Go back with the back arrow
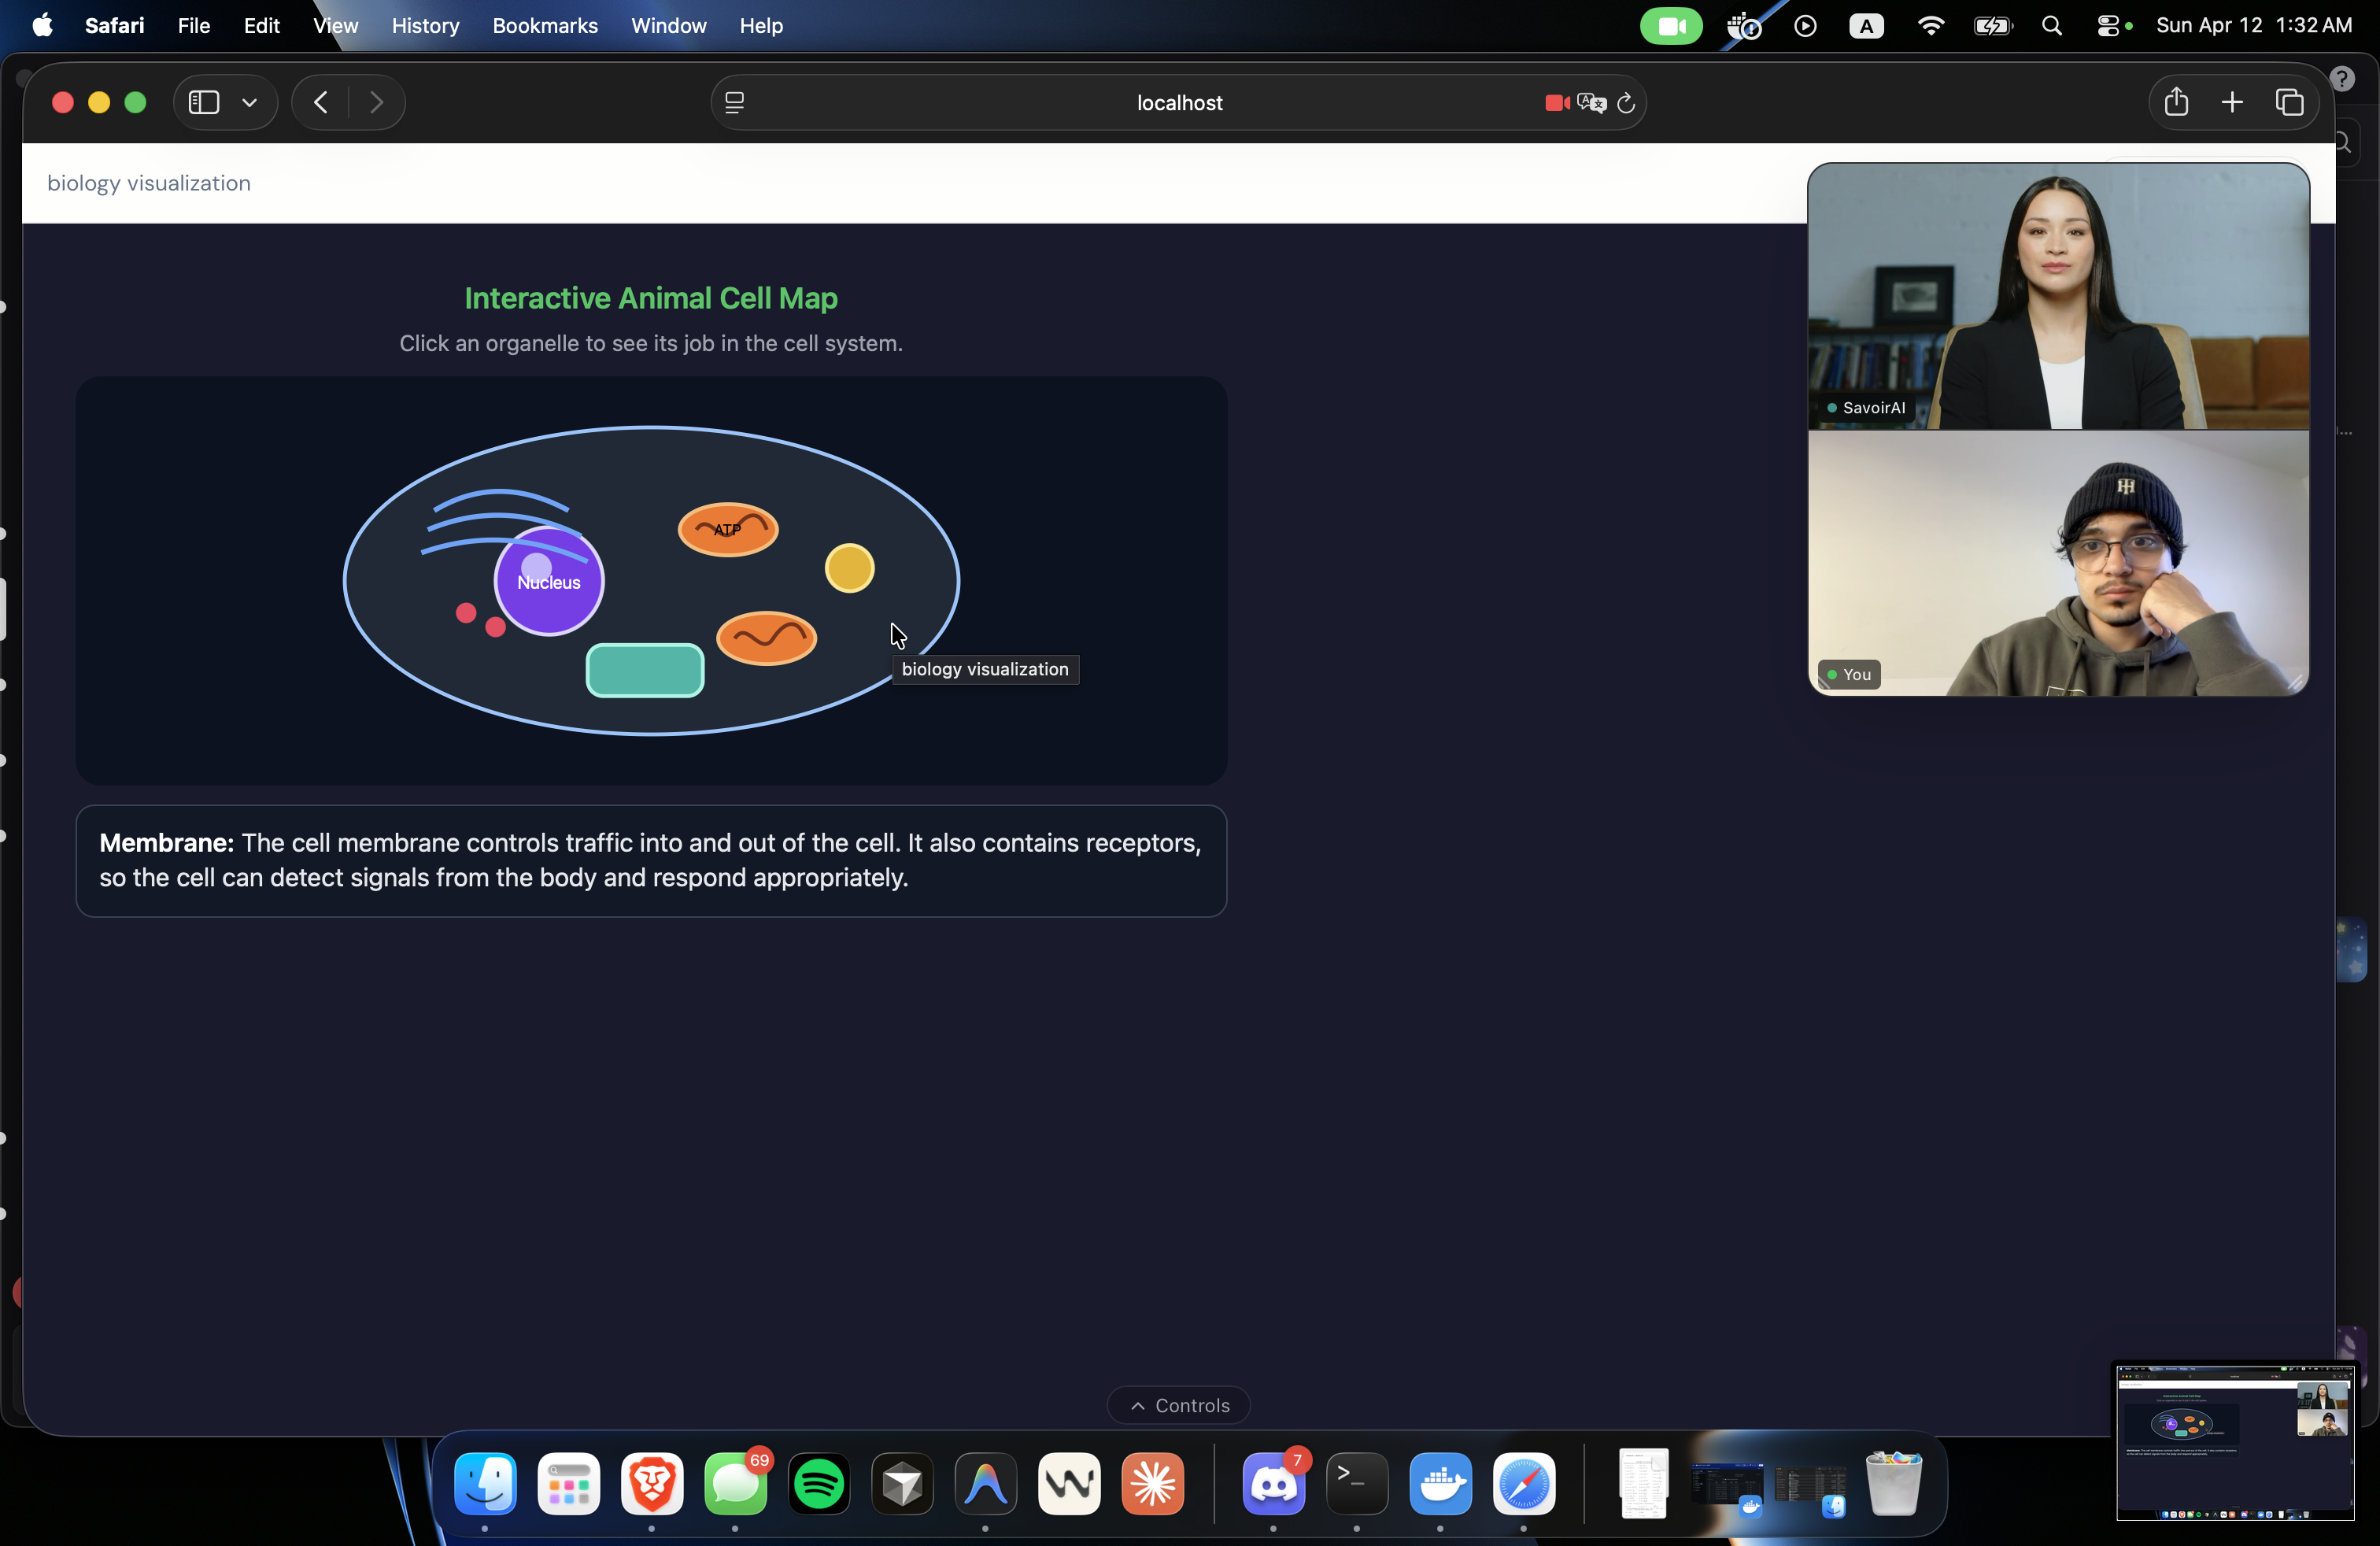The image size is (2380, 1546). point(321,102)
